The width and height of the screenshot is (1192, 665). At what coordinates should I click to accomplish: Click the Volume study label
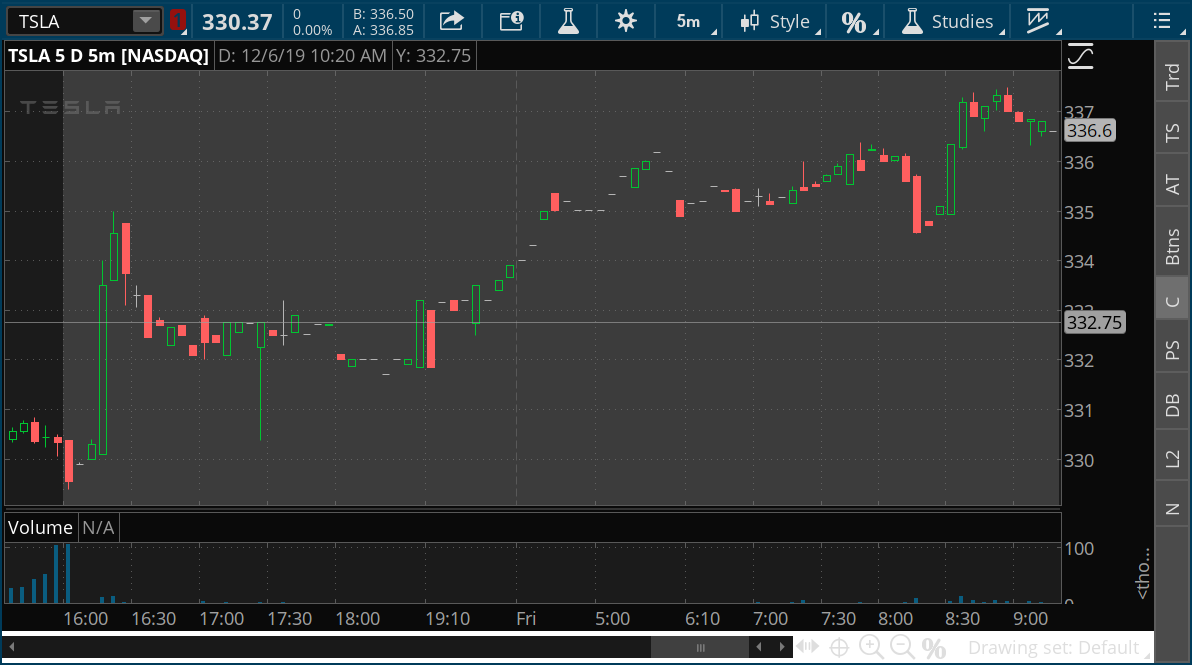click(40, 527)
